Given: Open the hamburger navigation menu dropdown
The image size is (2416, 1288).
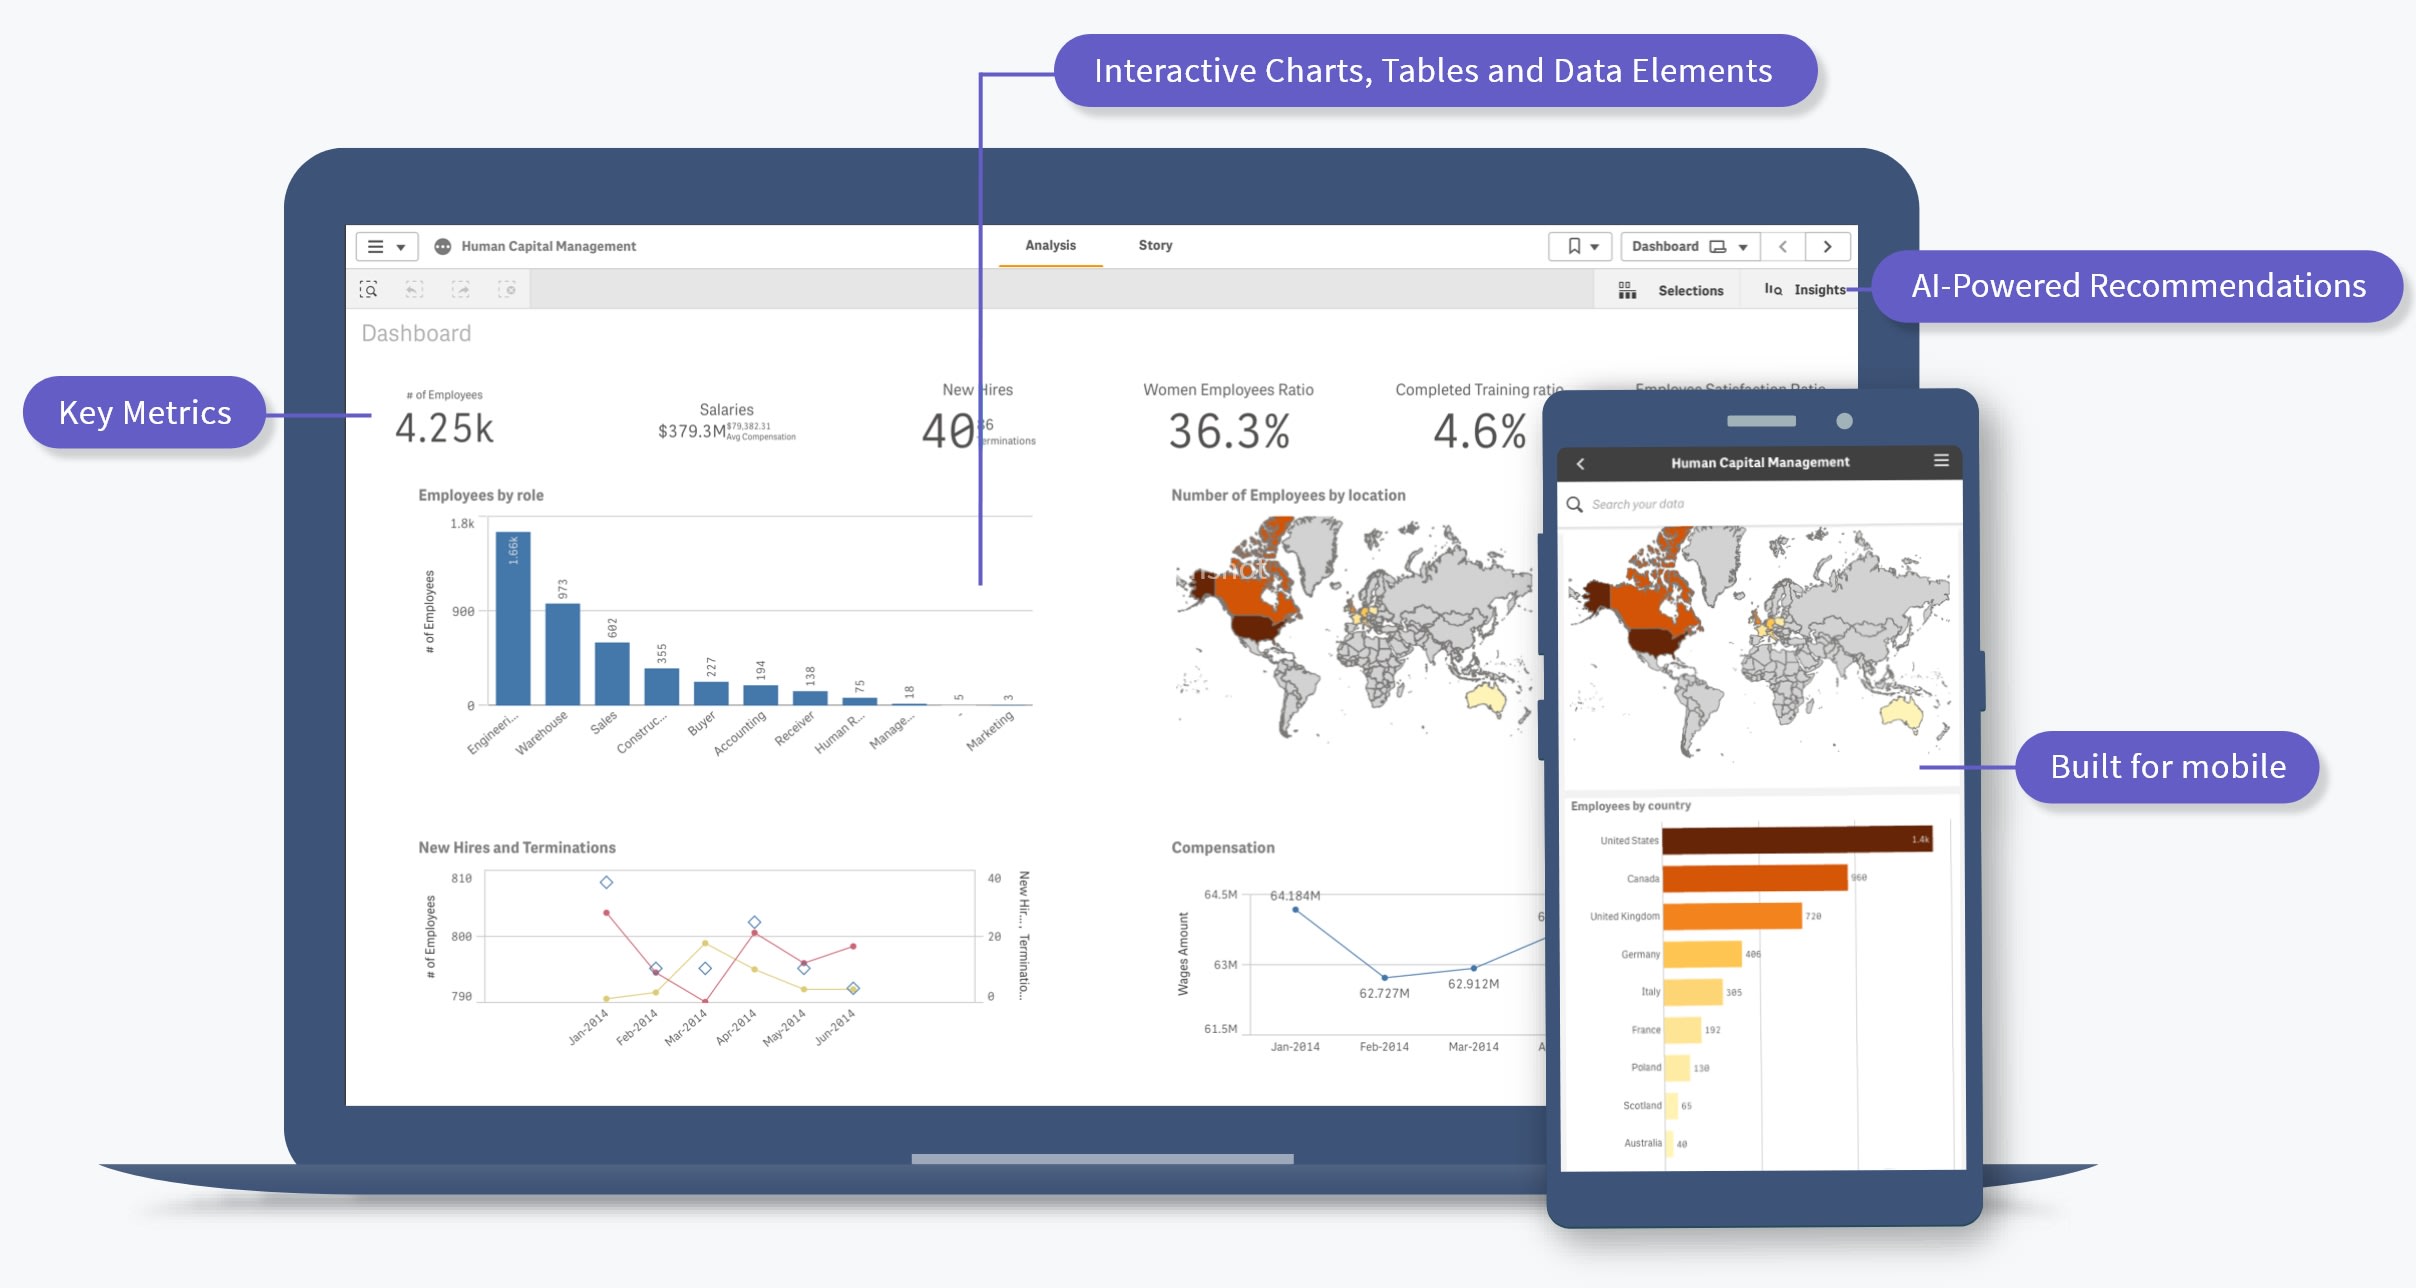Looking at the screenshot, I should pos(386,246).
